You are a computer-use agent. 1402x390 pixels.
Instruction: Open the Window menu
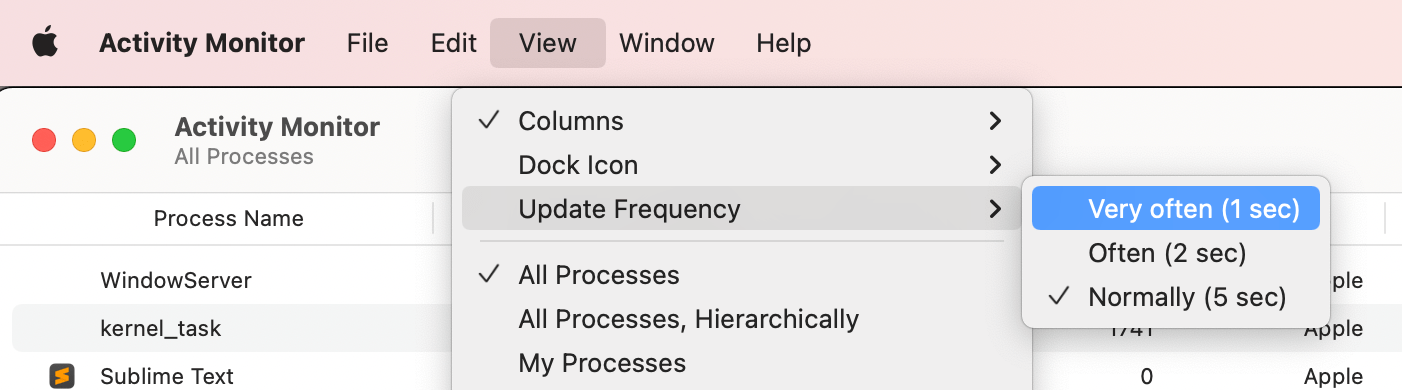click(x=666, y=43)
